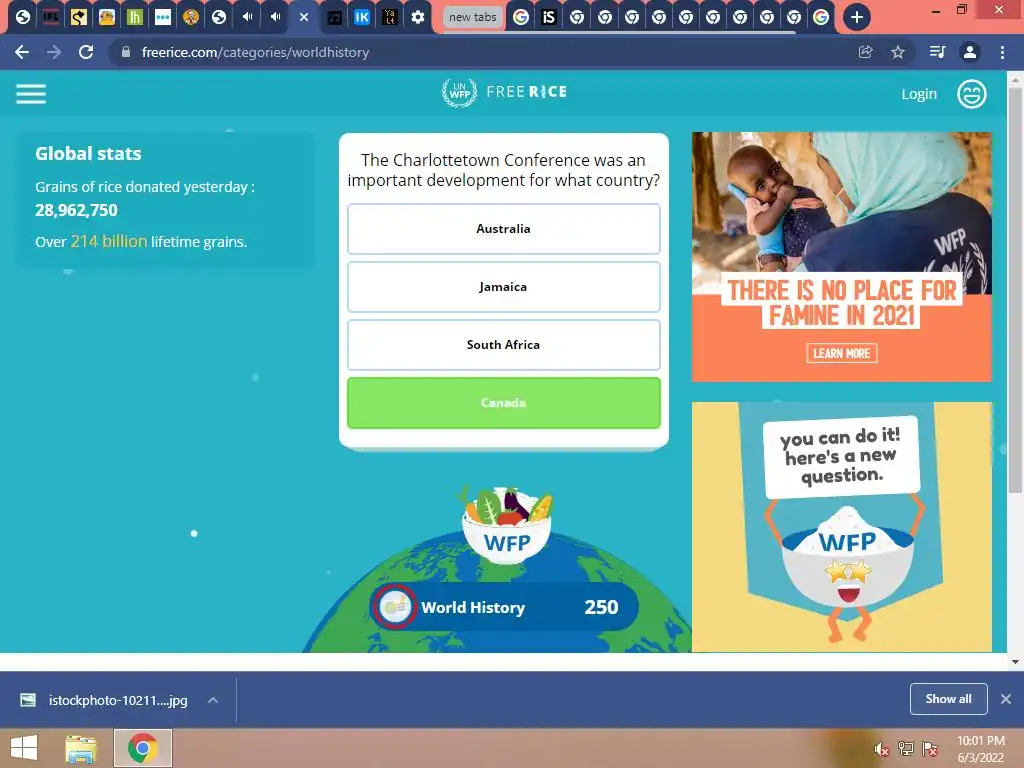Switch to the IK tab

pyautogui.click(x=362, y=17)
